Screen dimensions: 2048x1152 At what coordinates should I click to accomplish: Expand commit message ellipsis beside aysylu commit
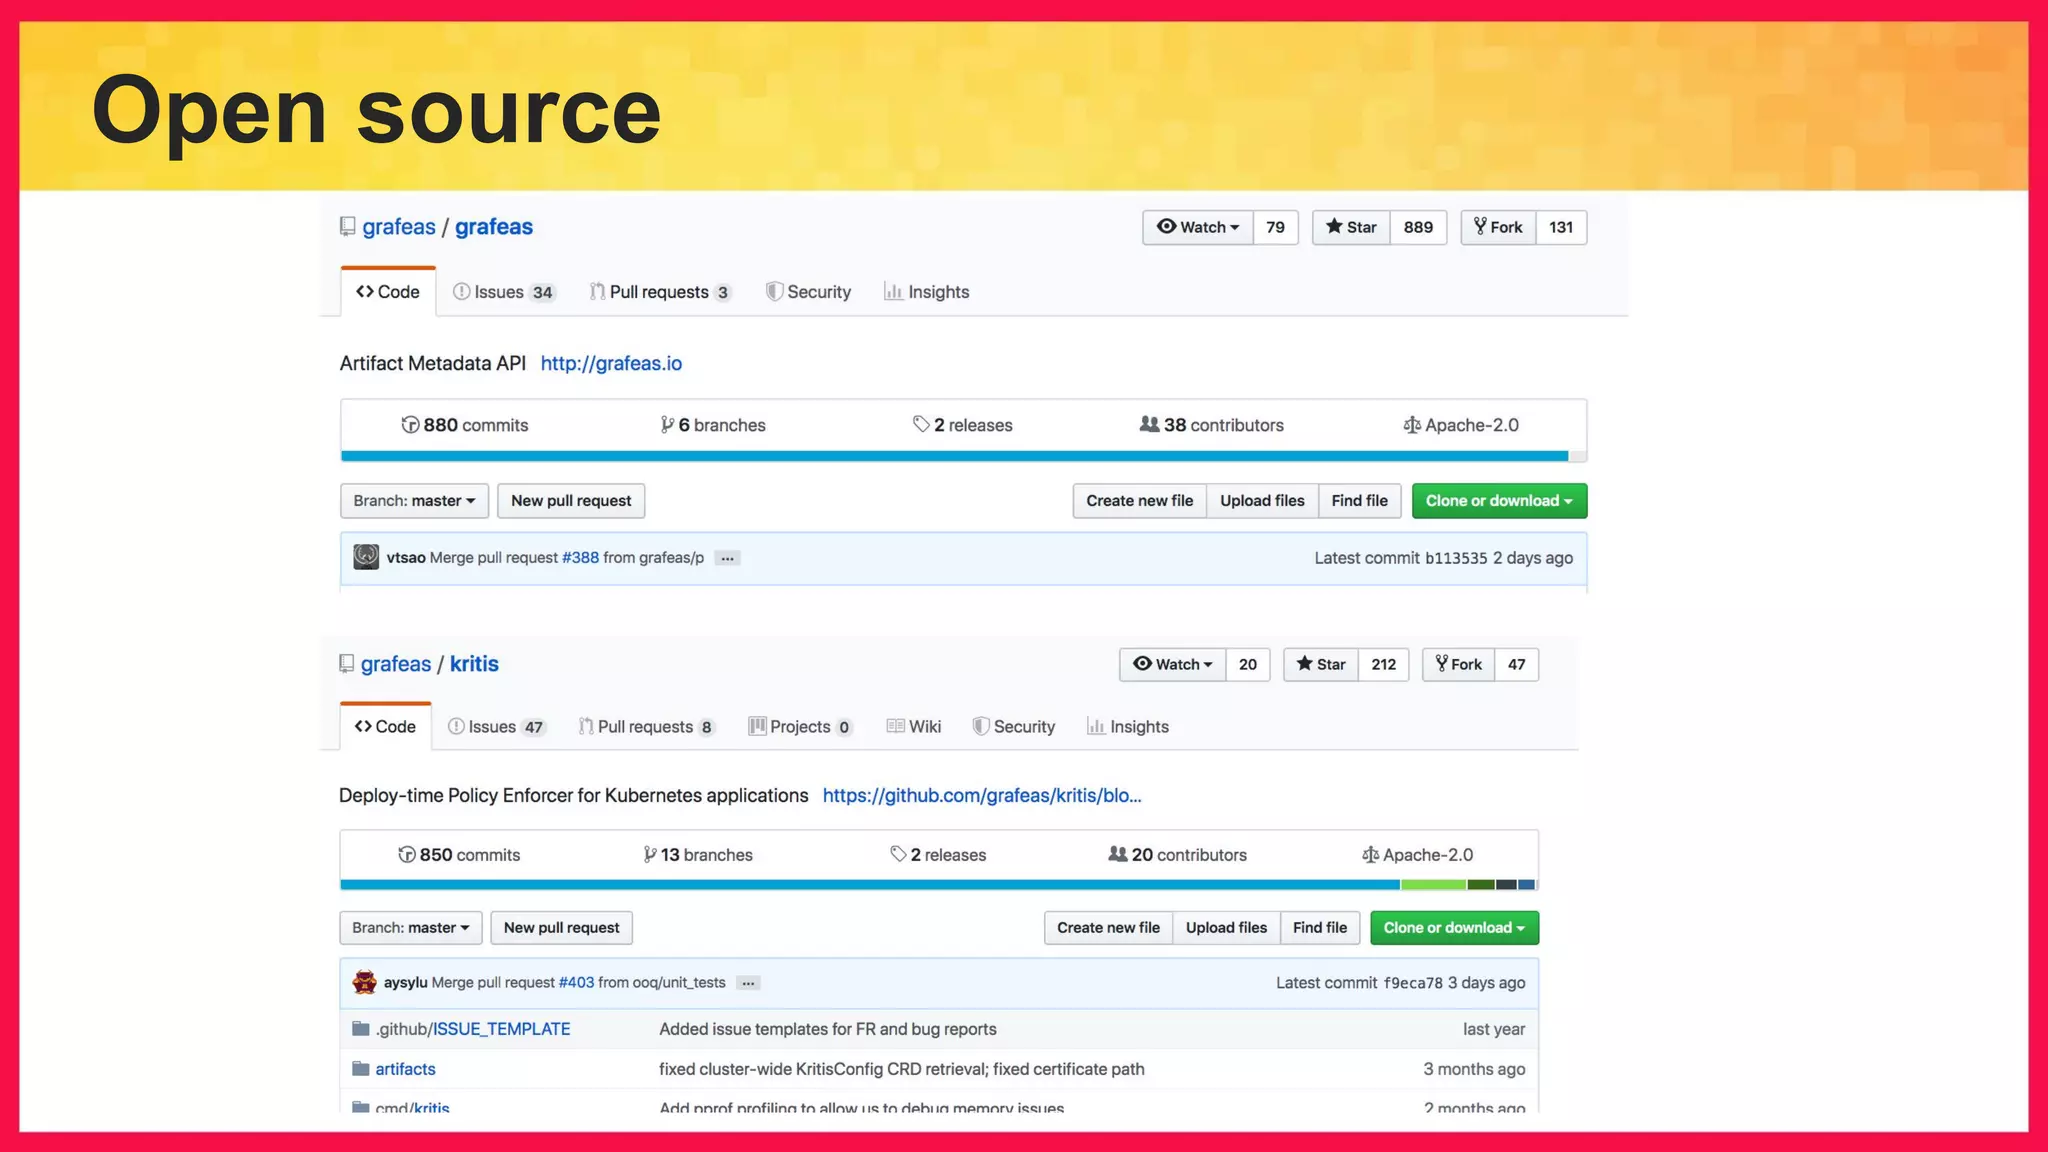click(x=748, y=983)
